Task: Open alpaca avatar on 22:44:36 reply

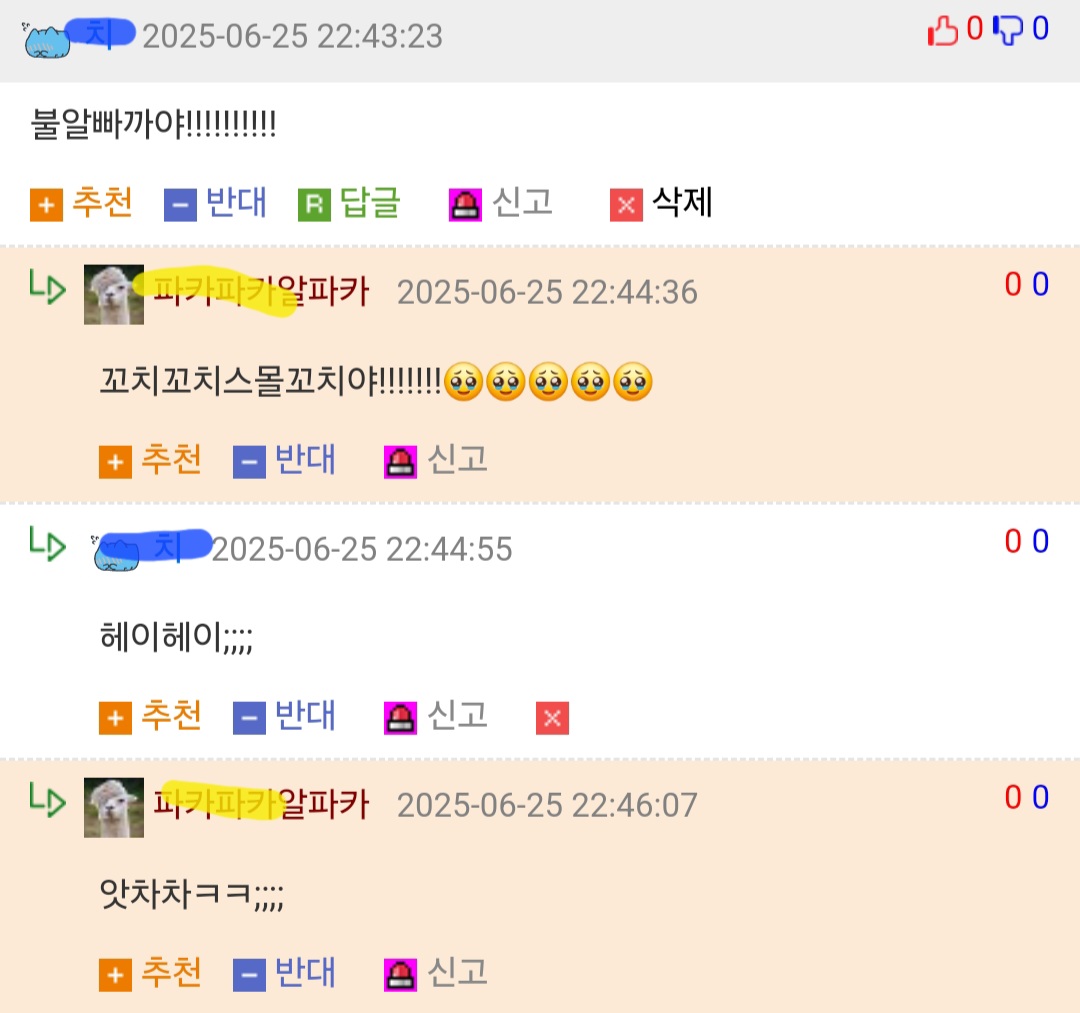Action: [114, 294]
